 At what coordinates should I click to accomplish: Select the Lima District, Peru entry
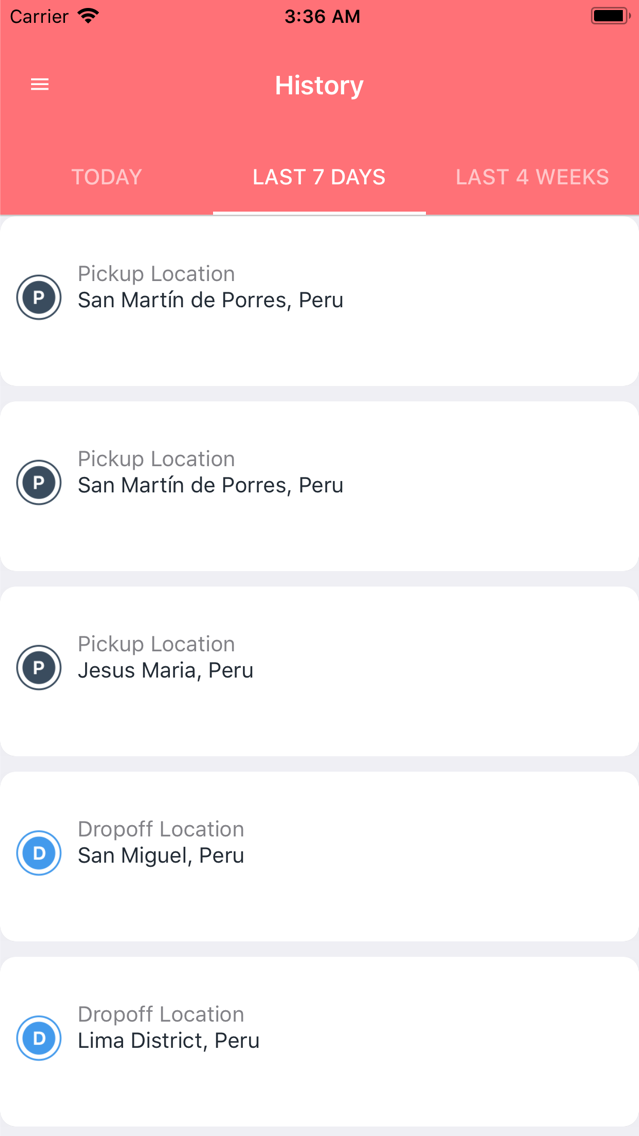(x=320, y=1042)
